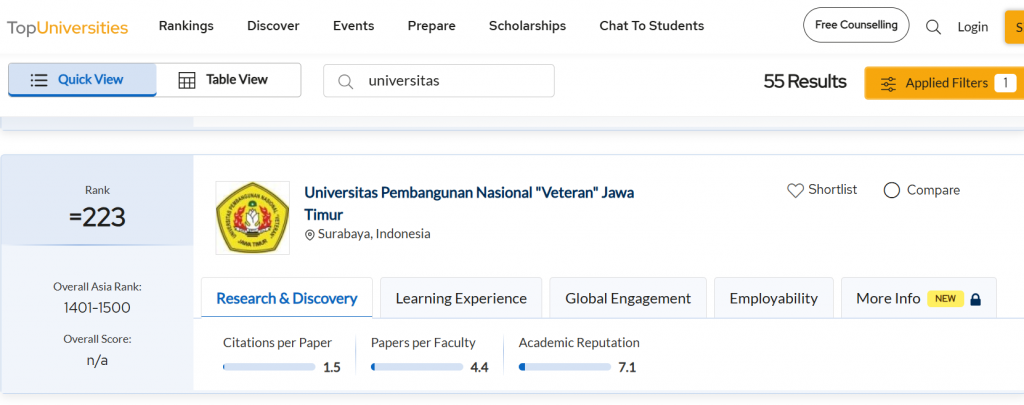
Task: Open the Applied Filters panel
Action: 944,83
